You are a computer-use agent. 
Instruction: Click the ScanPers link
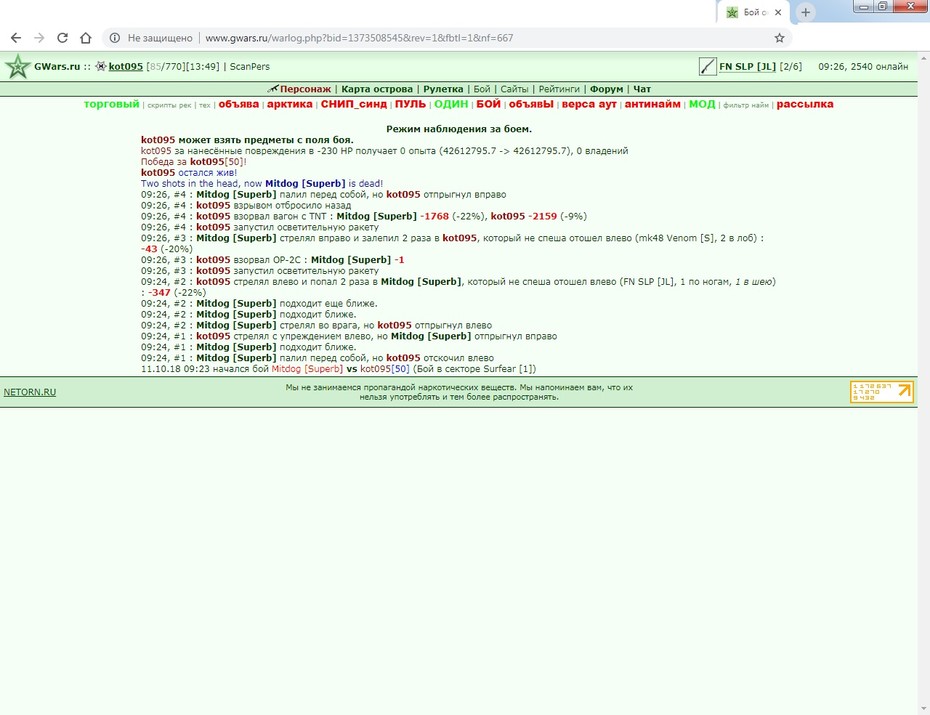pyautogui.click(x=250, y=66)
